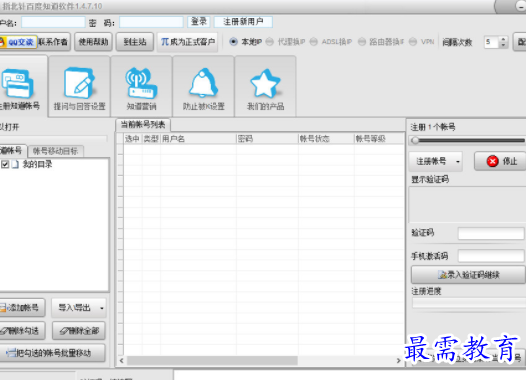Open the 导入\导出 dropdown button
Image resolution: width=526 pixels, height=380 pixels.
79,308
